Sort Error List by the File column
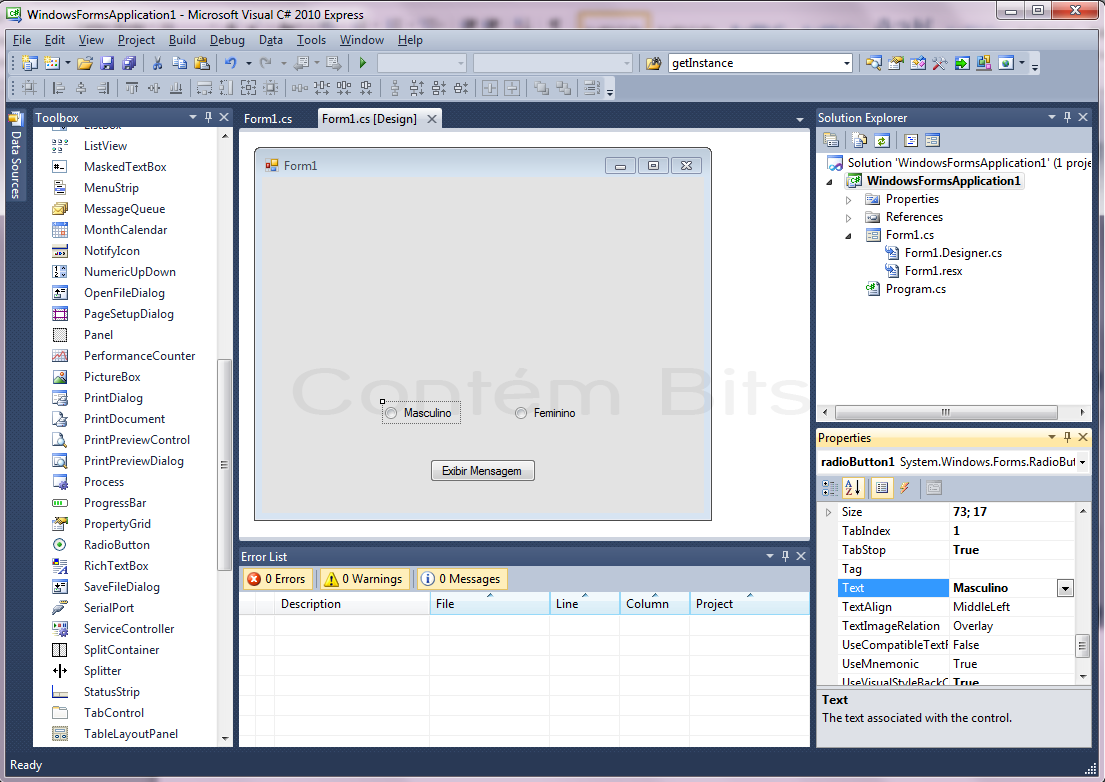The width and height of the screenshot is (1105, 782). click(490, 604)
